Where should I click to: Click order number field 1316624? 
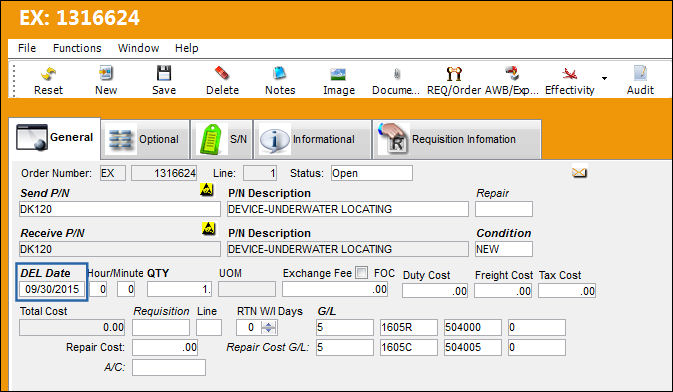164,173
